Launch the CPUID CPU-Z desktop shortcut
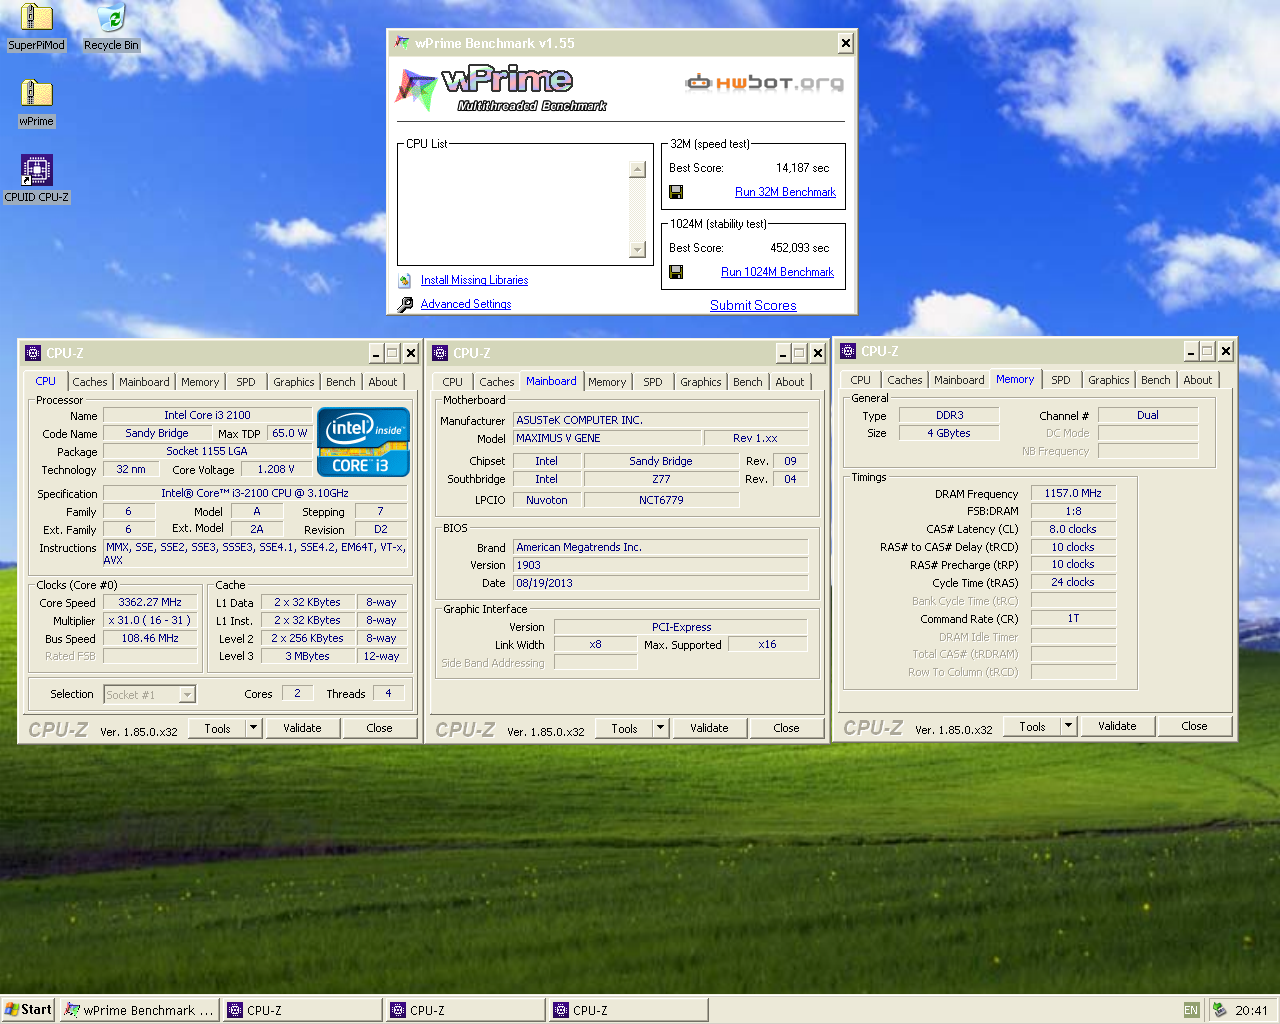1280x1024 pixels. (36, 178)
